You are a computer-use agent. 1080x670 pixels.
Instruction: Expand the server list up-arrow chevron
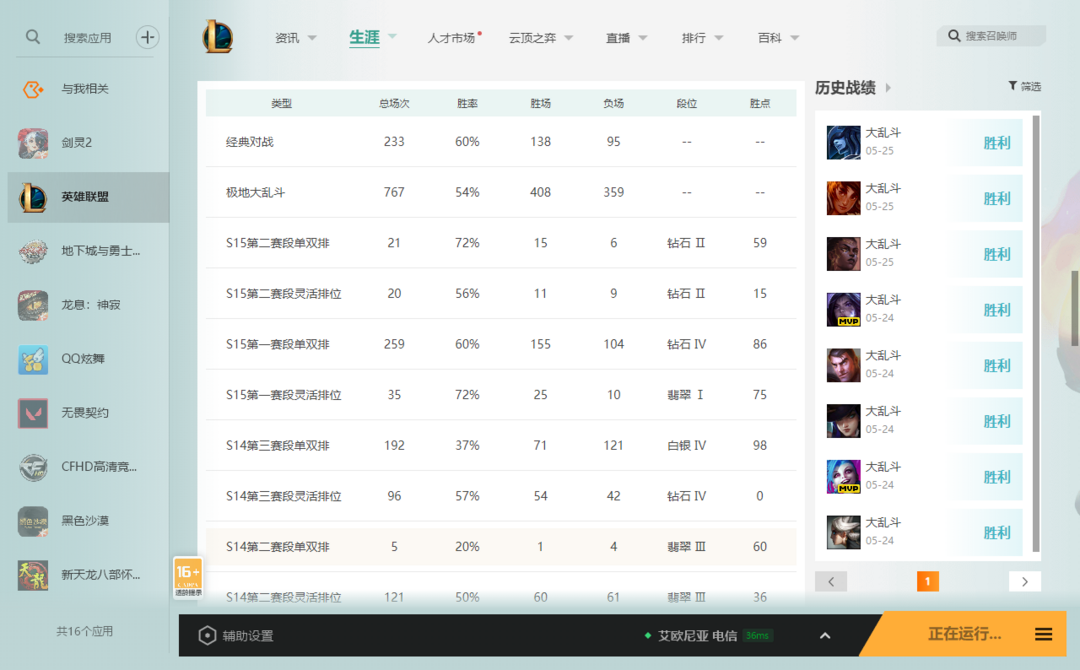tap(825, 636)
